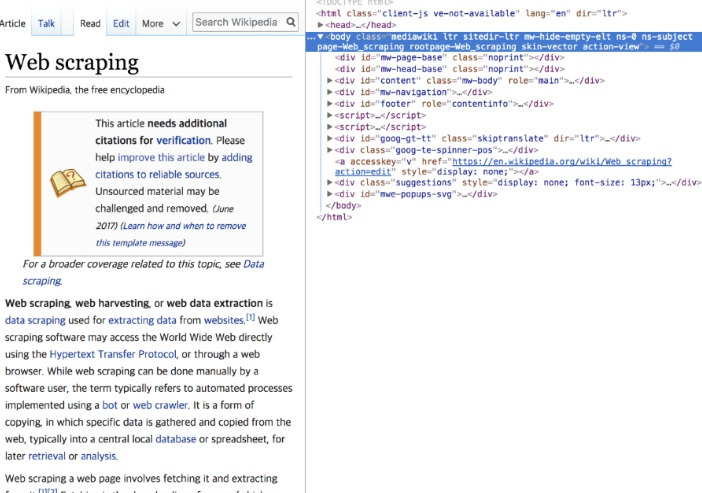Expand the div id content node

[x=330, y=81]
